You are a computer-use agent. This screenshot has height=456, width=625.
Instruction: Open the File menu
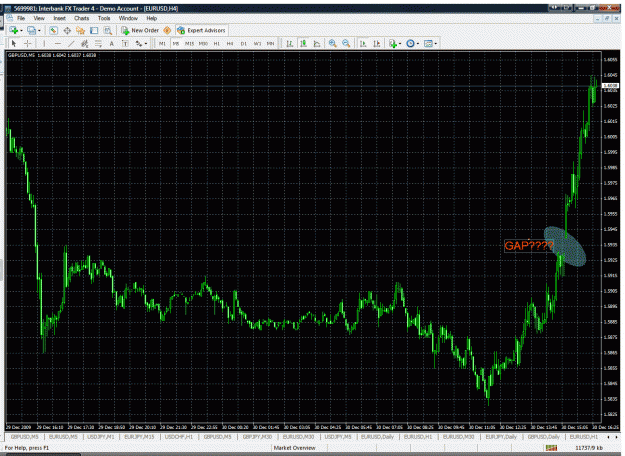pos(21,18)
